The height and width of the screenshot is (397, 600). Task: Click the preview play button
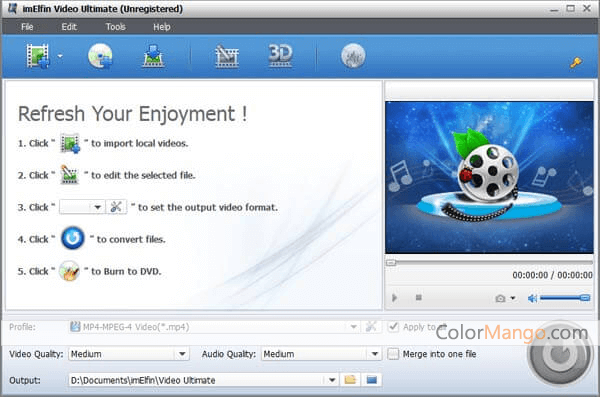click(x=395, y=298)
